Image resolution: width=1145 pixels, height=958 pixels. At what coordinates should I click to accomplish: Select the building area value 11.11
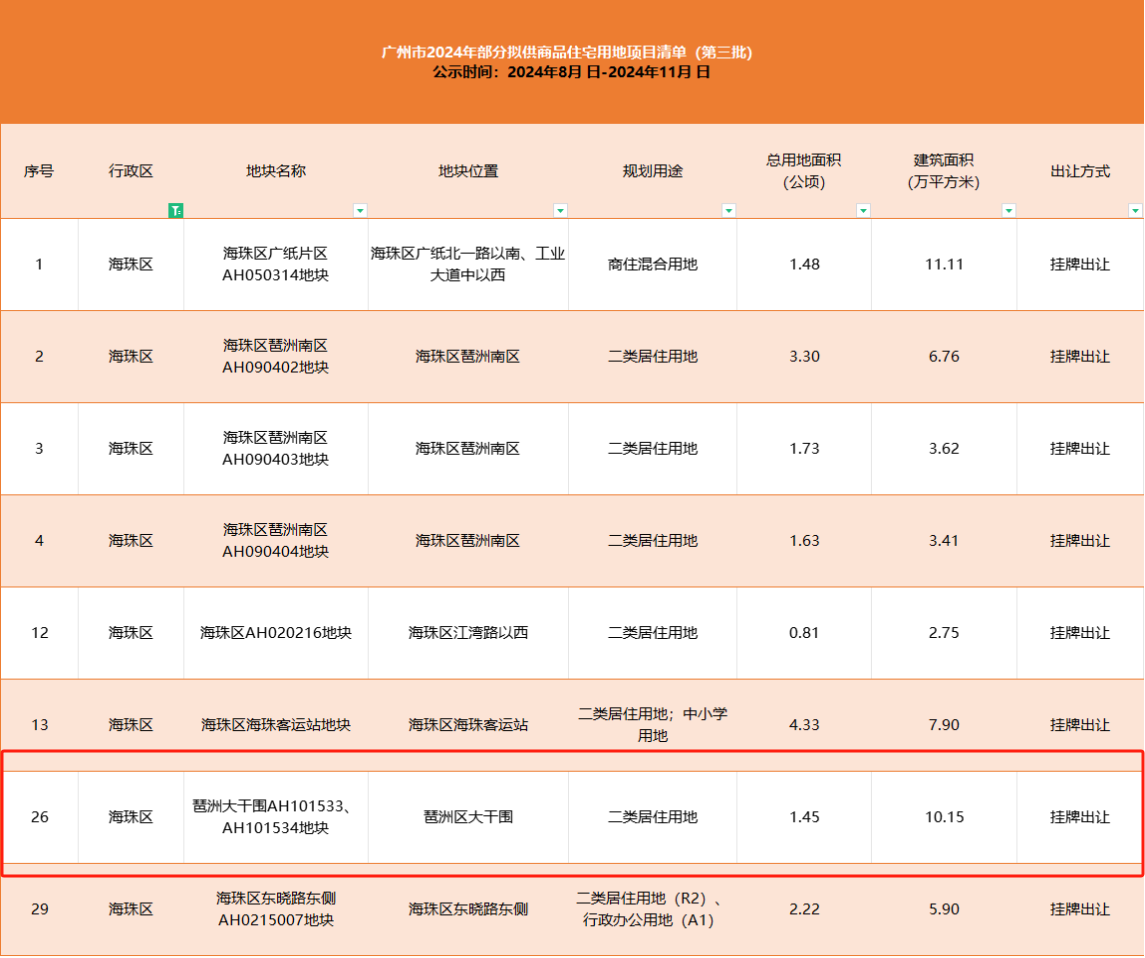click(x=944, y=264)
